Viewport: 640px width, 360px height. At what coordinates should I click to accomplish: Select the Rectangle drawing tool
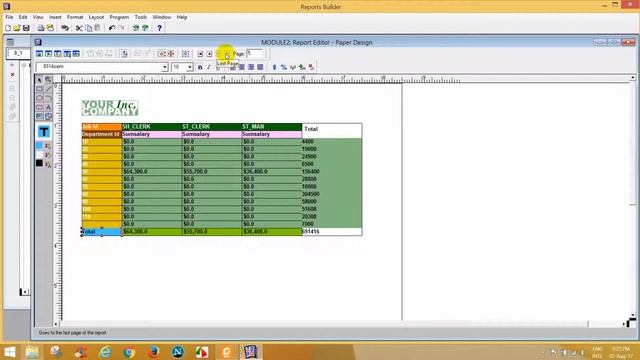point(39,89)
